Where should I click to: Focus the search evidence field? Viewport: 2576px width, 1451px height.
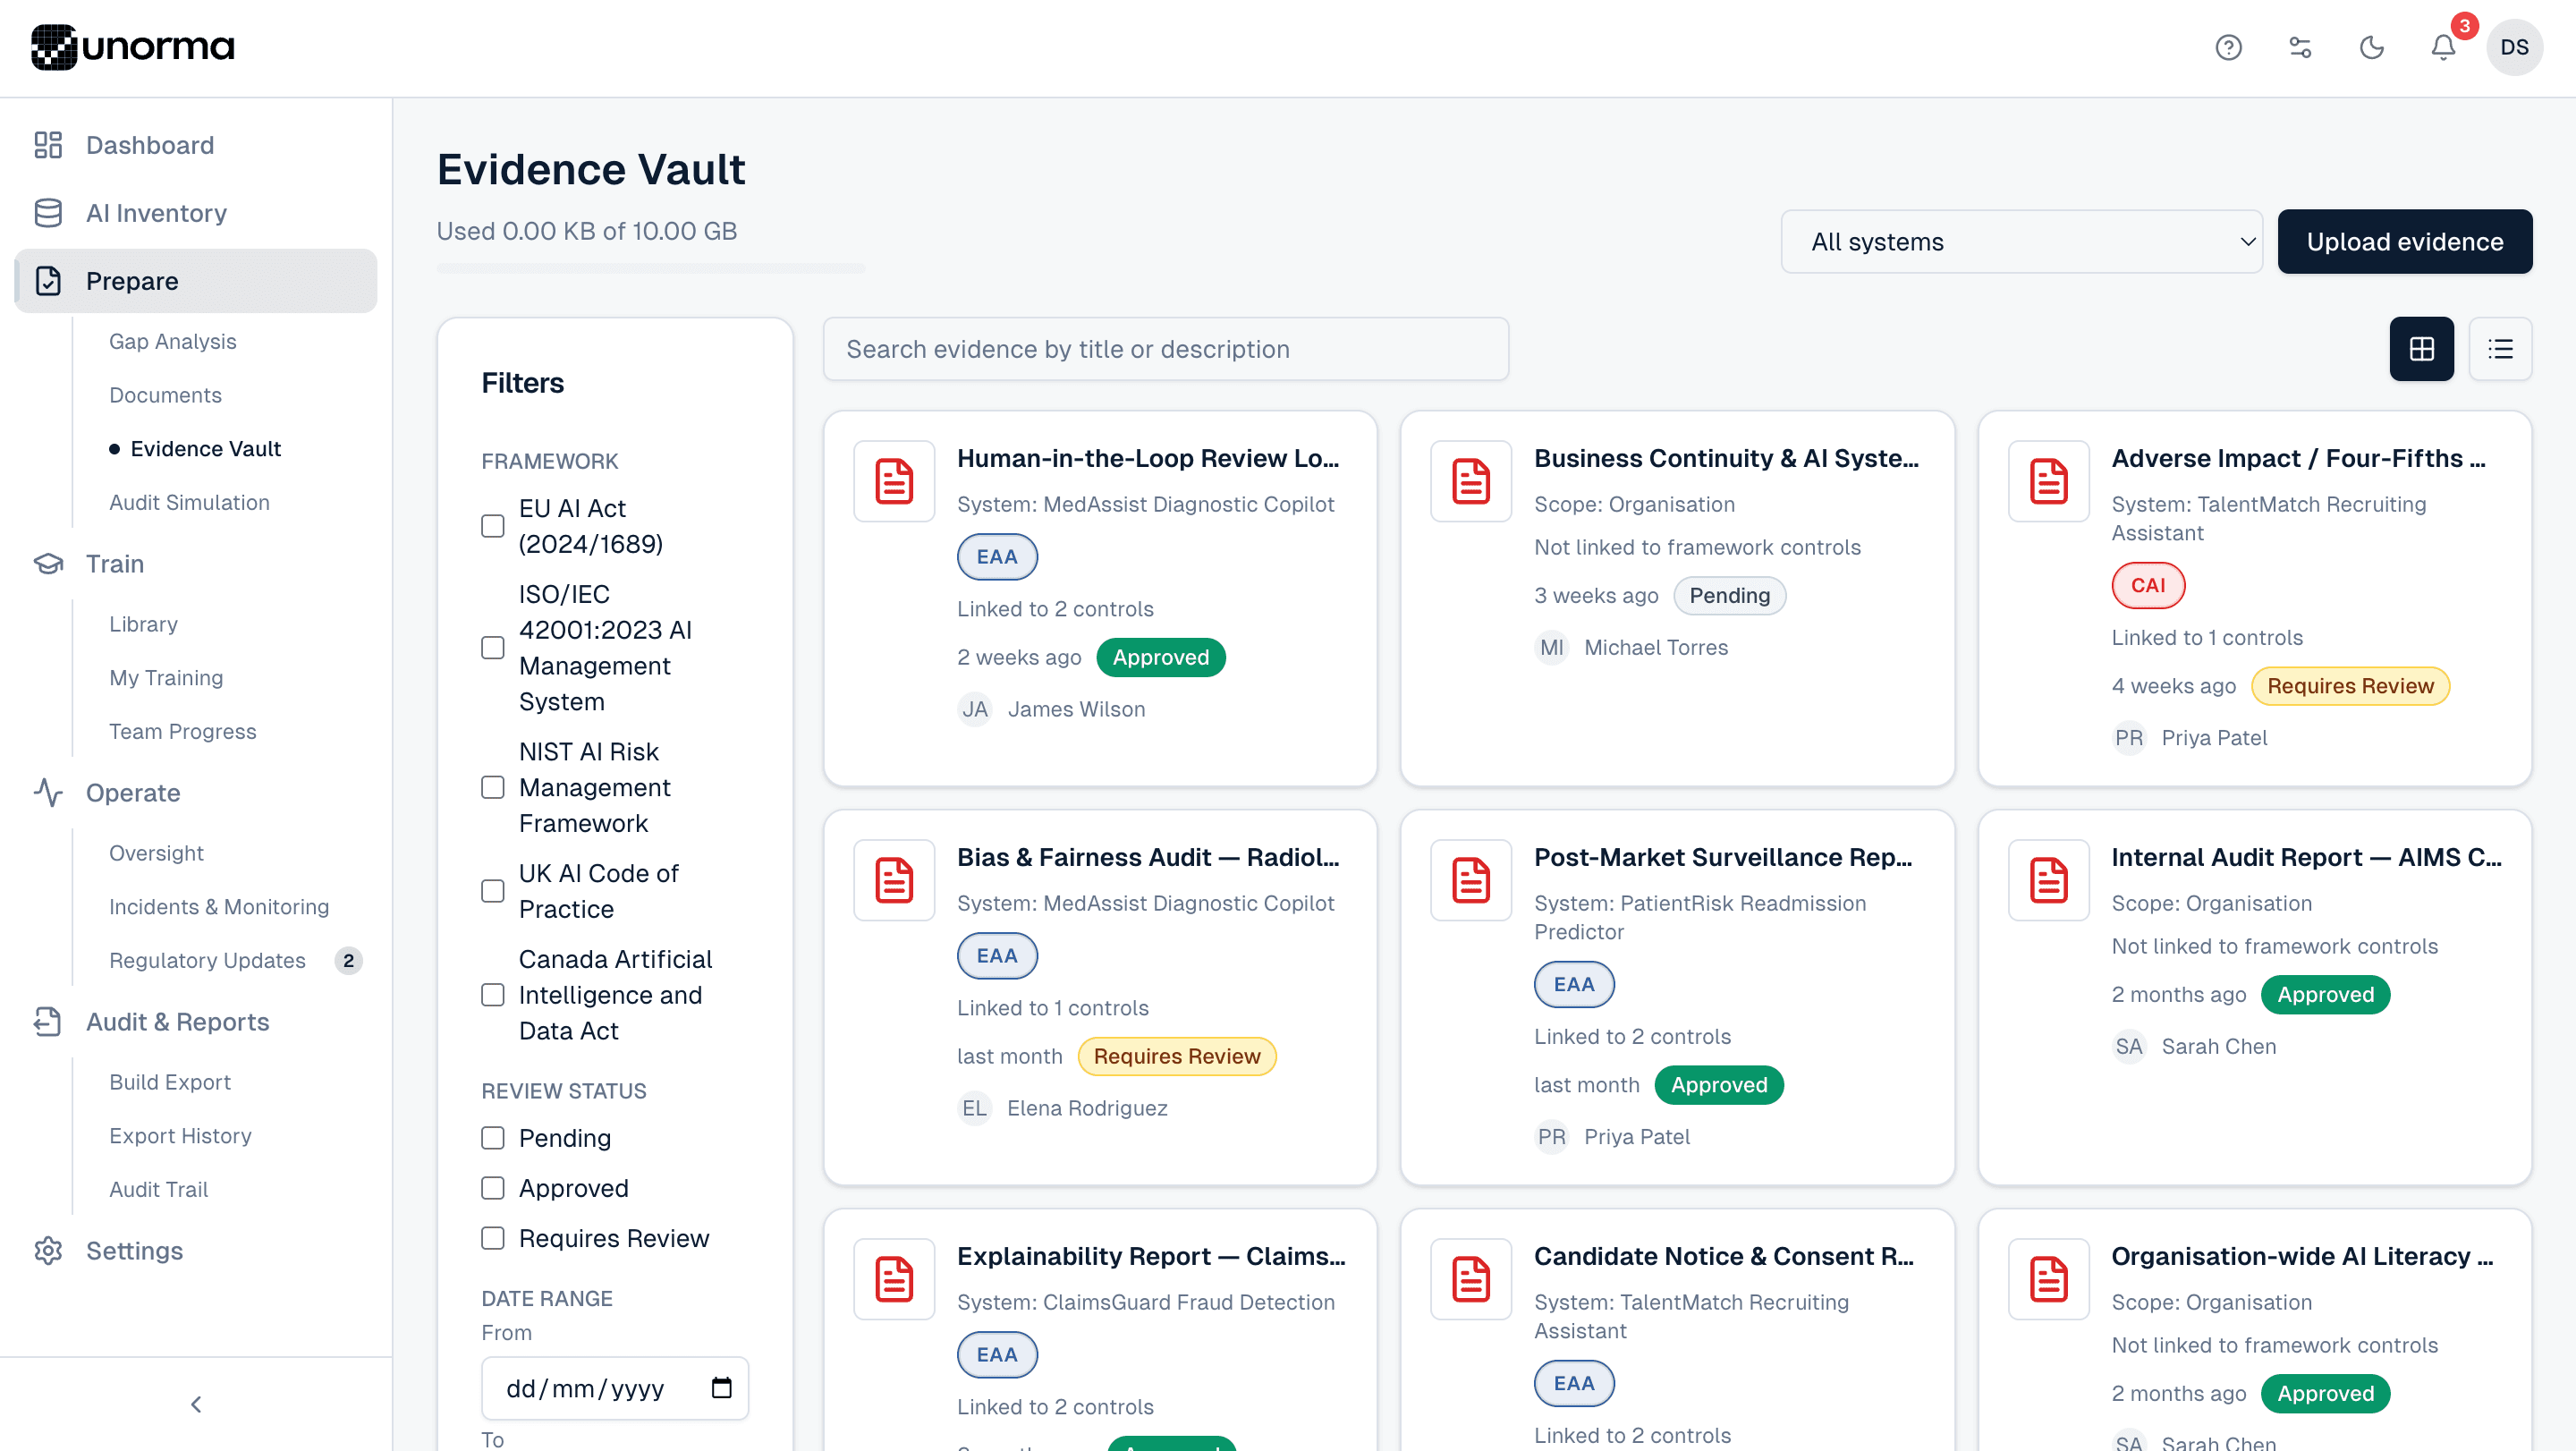click(x=1165, y=349)
